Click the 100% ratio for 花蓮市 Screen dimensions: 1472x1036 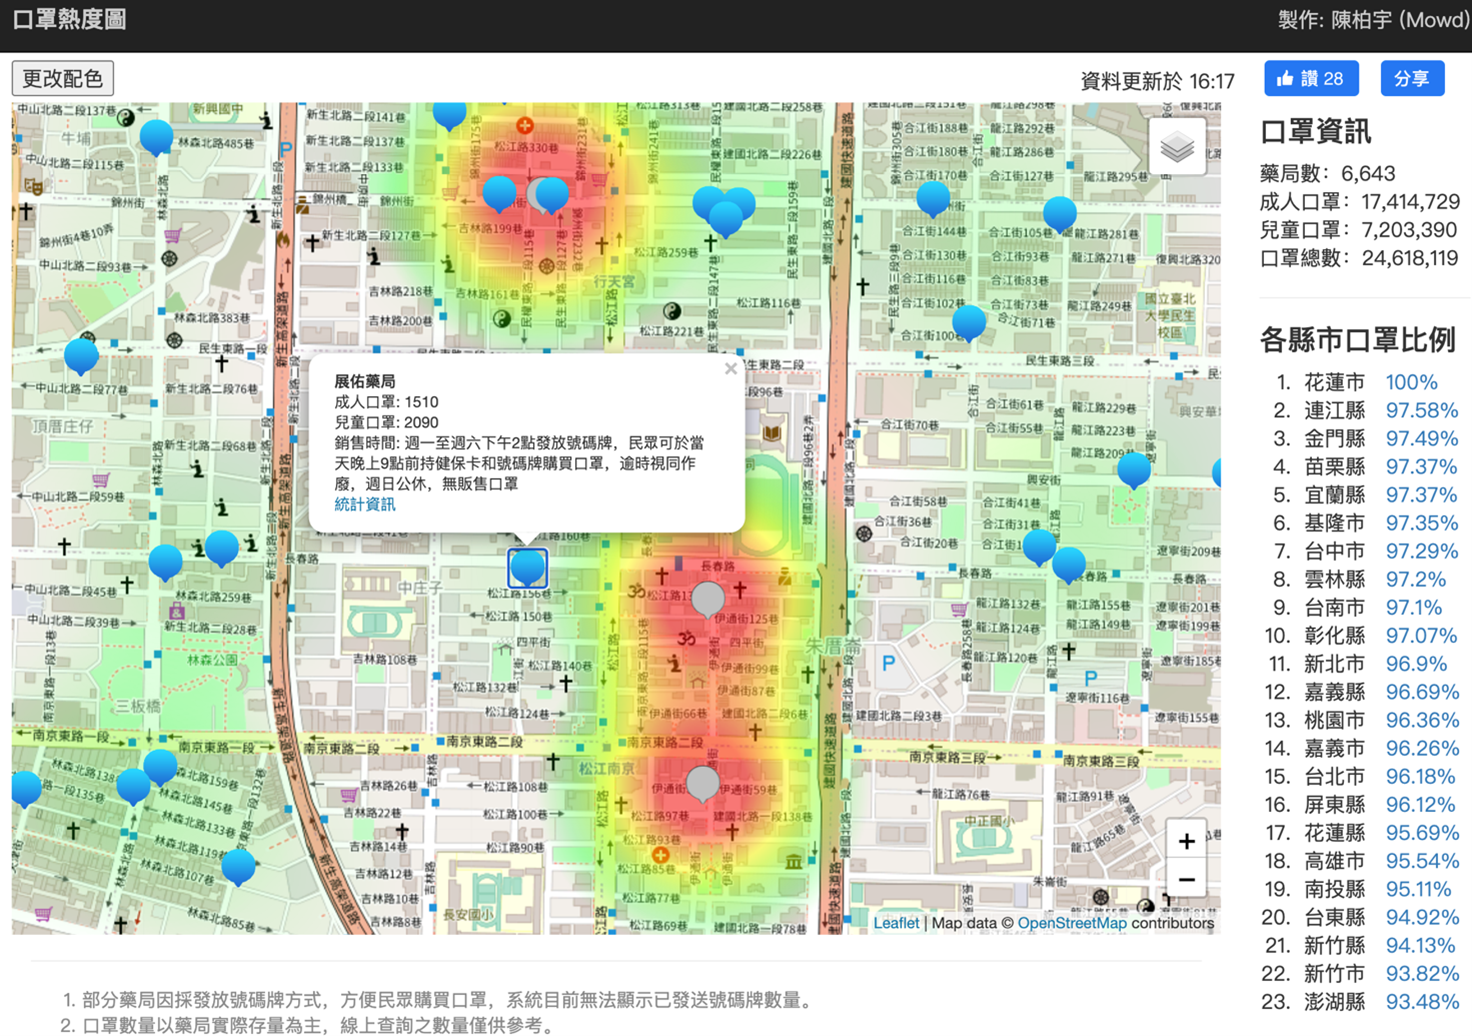tap(1411, 382)
